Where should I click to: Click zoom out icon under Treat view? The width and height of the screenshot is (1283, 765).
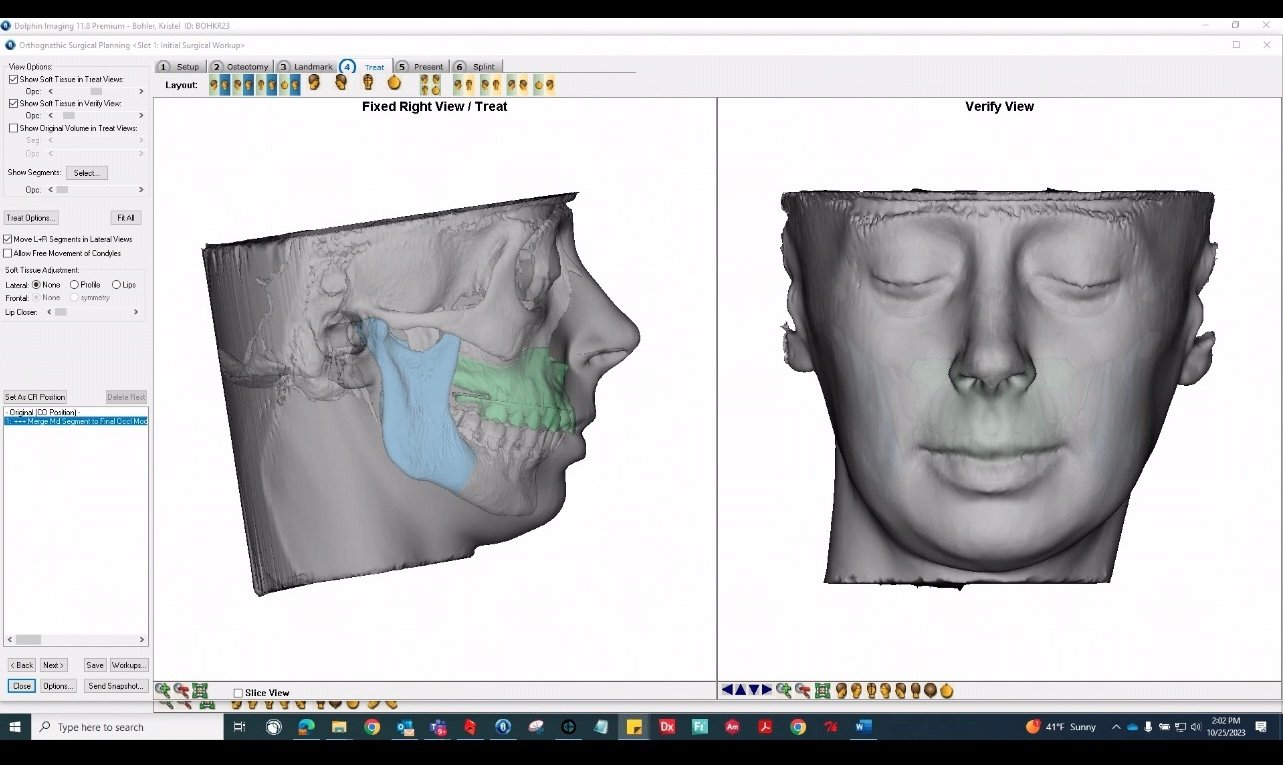[x=181, y=690]
